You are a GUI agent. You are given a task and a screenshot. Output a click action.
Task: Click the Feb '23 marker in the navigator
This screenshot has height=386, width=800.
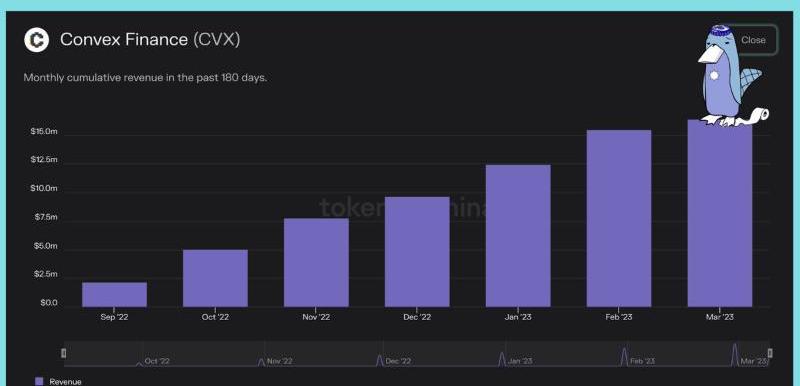pos(642,361)
